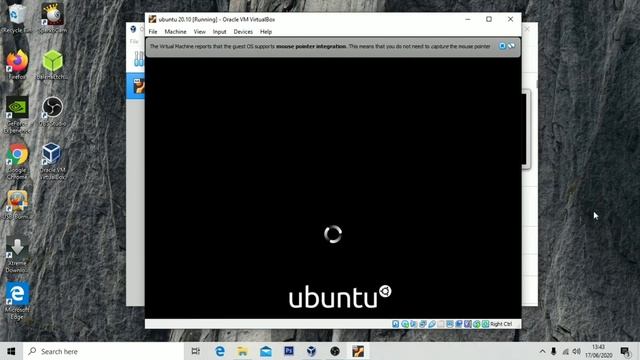Open the View menu
This screenshot has height=360, width=640.
(200, 32)
